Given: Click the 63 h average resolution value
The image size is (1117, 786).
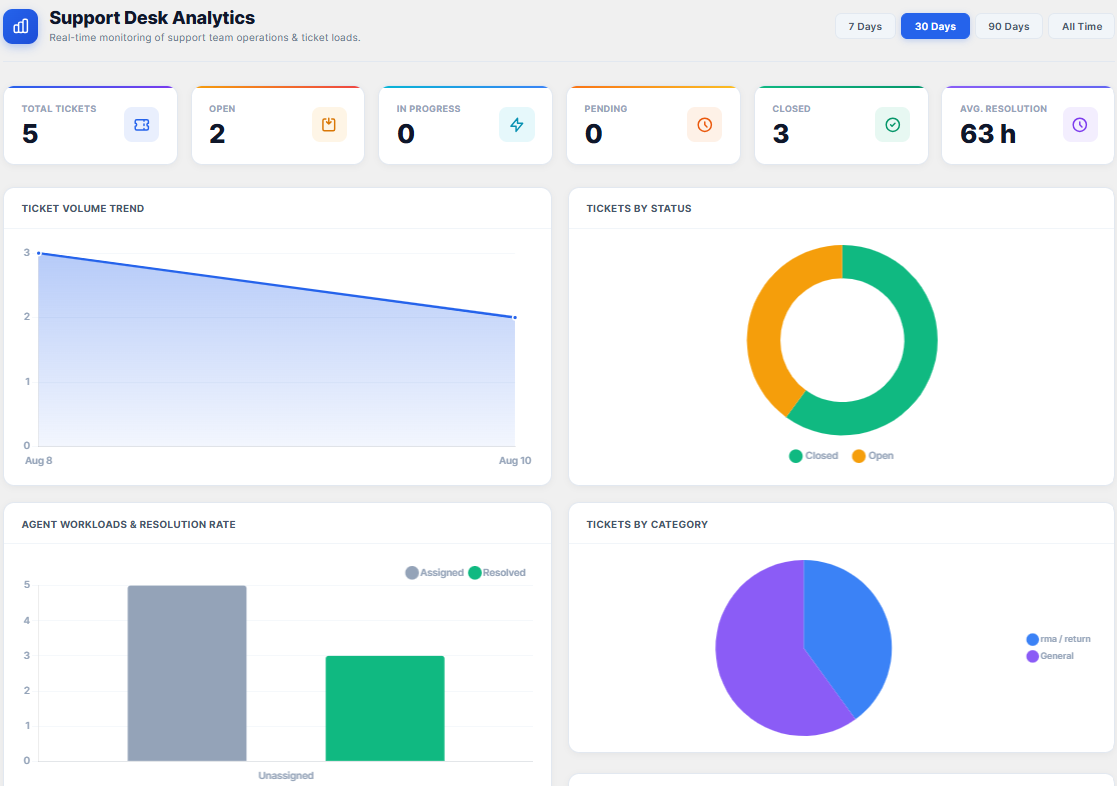Looking at the screenshot, I should coord(988,134).
